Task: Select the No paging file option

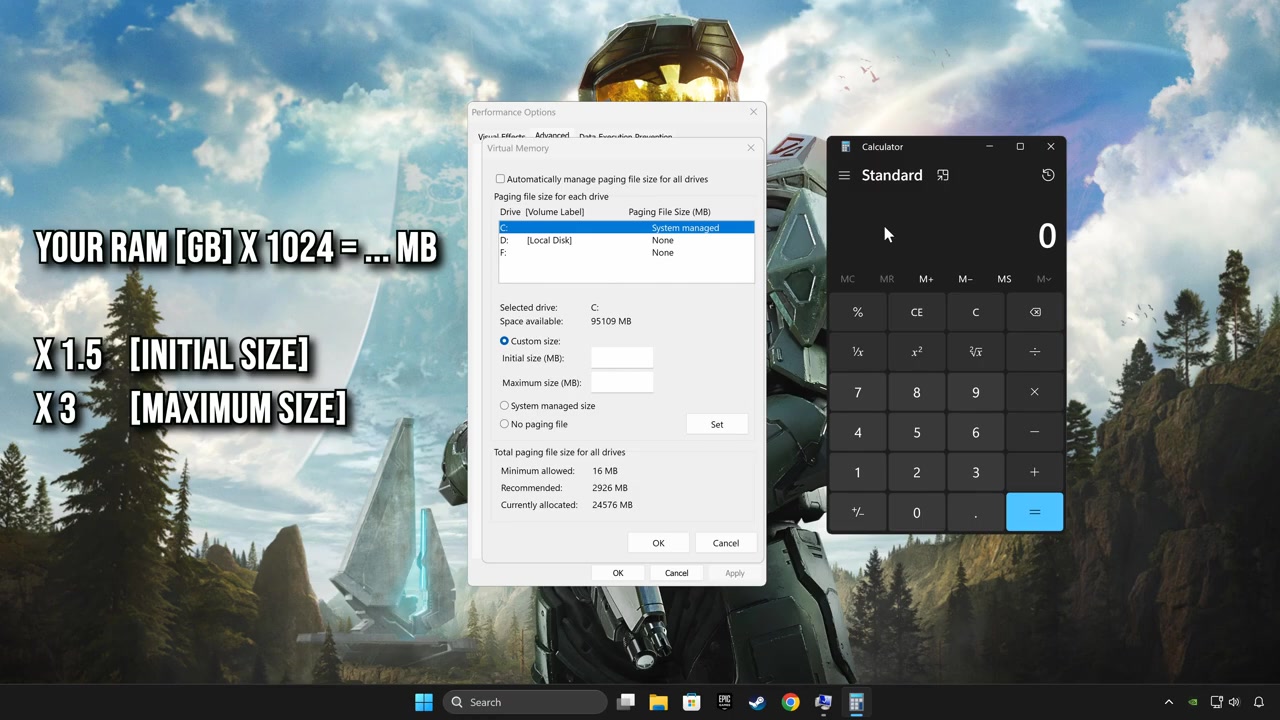Action: click(504, 424)
